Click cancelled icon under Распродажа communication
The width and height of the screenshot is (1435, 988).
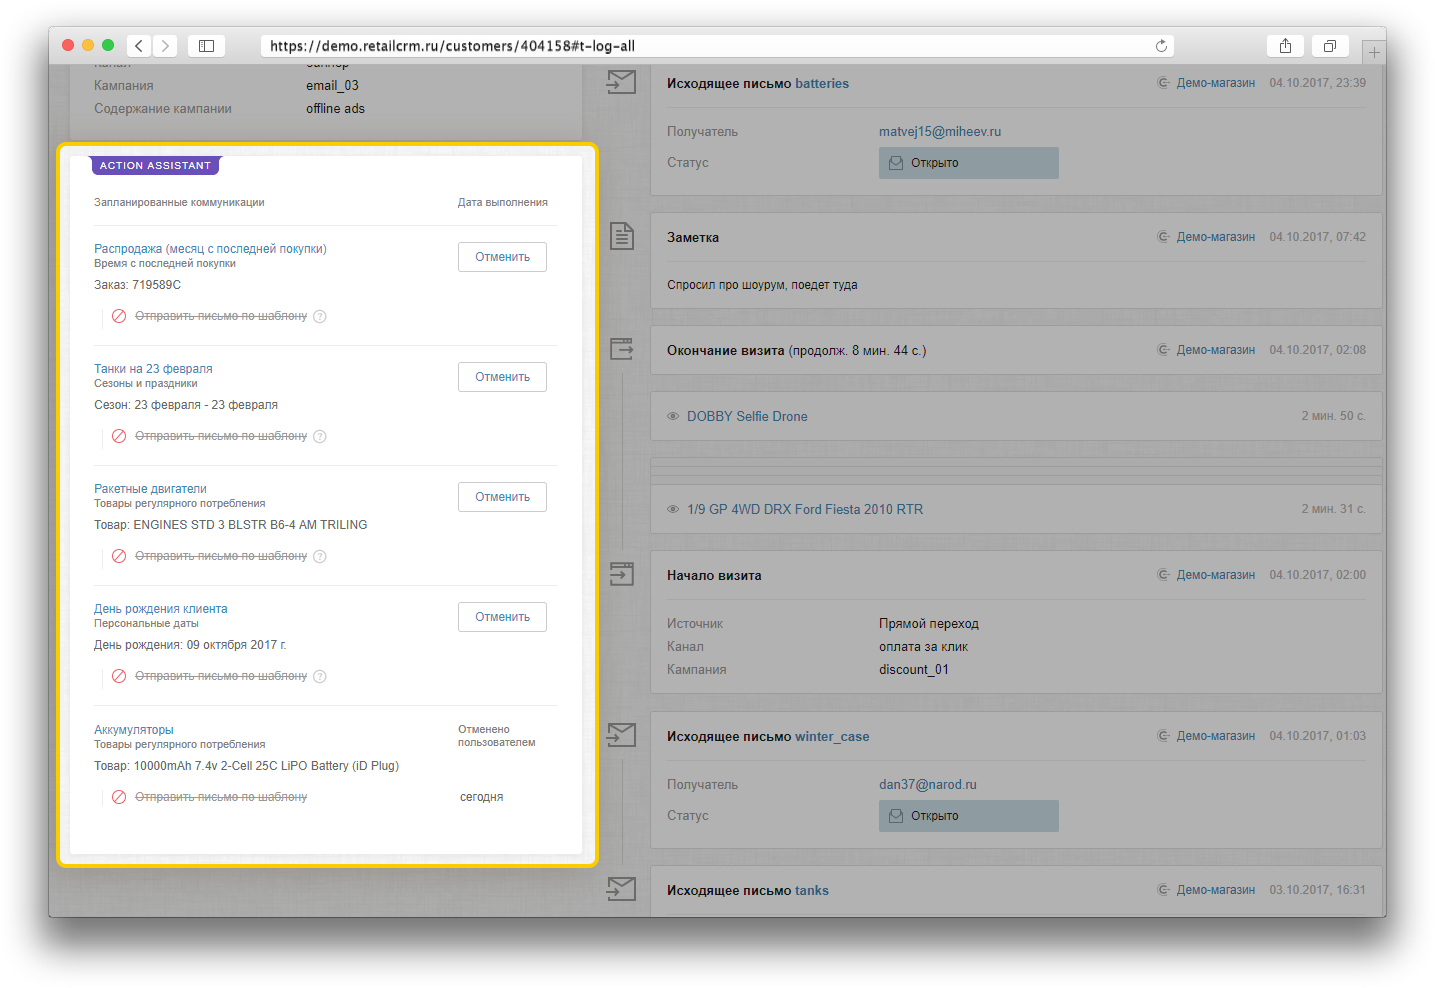[119, 316]
